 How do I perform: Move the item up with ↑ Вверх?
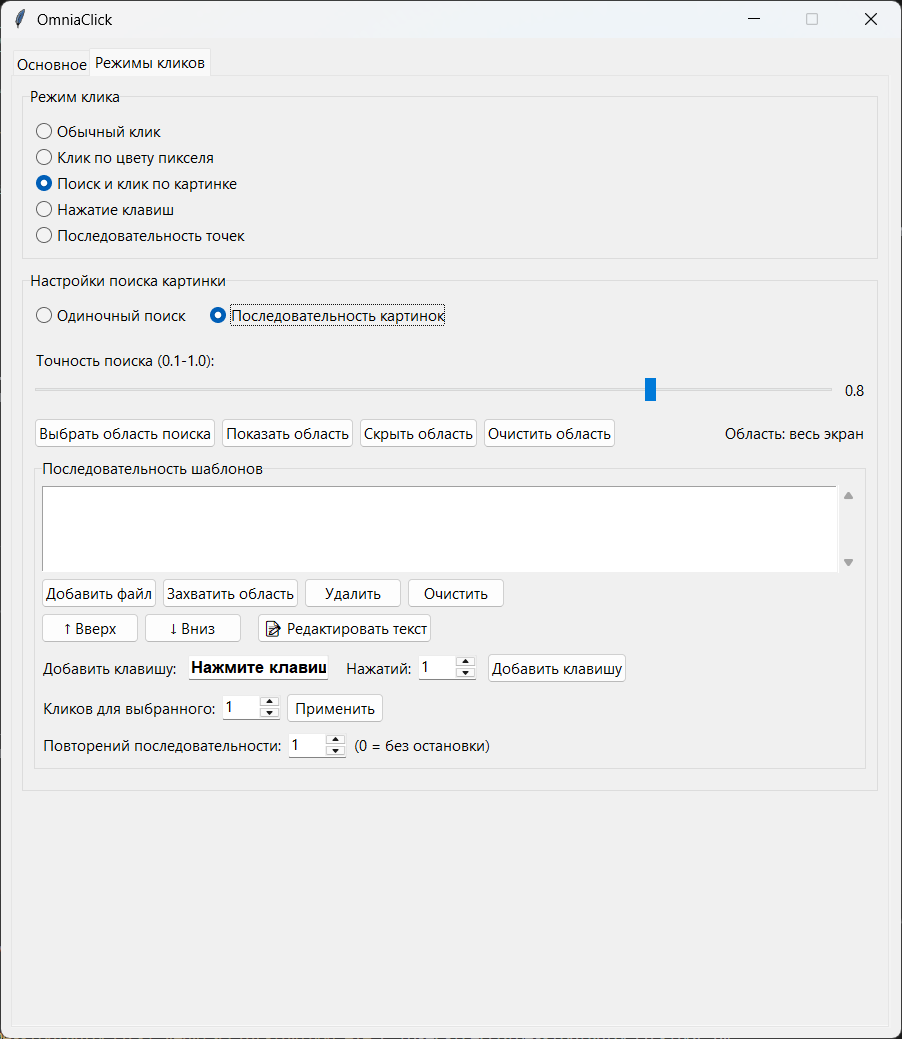click(x=89, y=628)
